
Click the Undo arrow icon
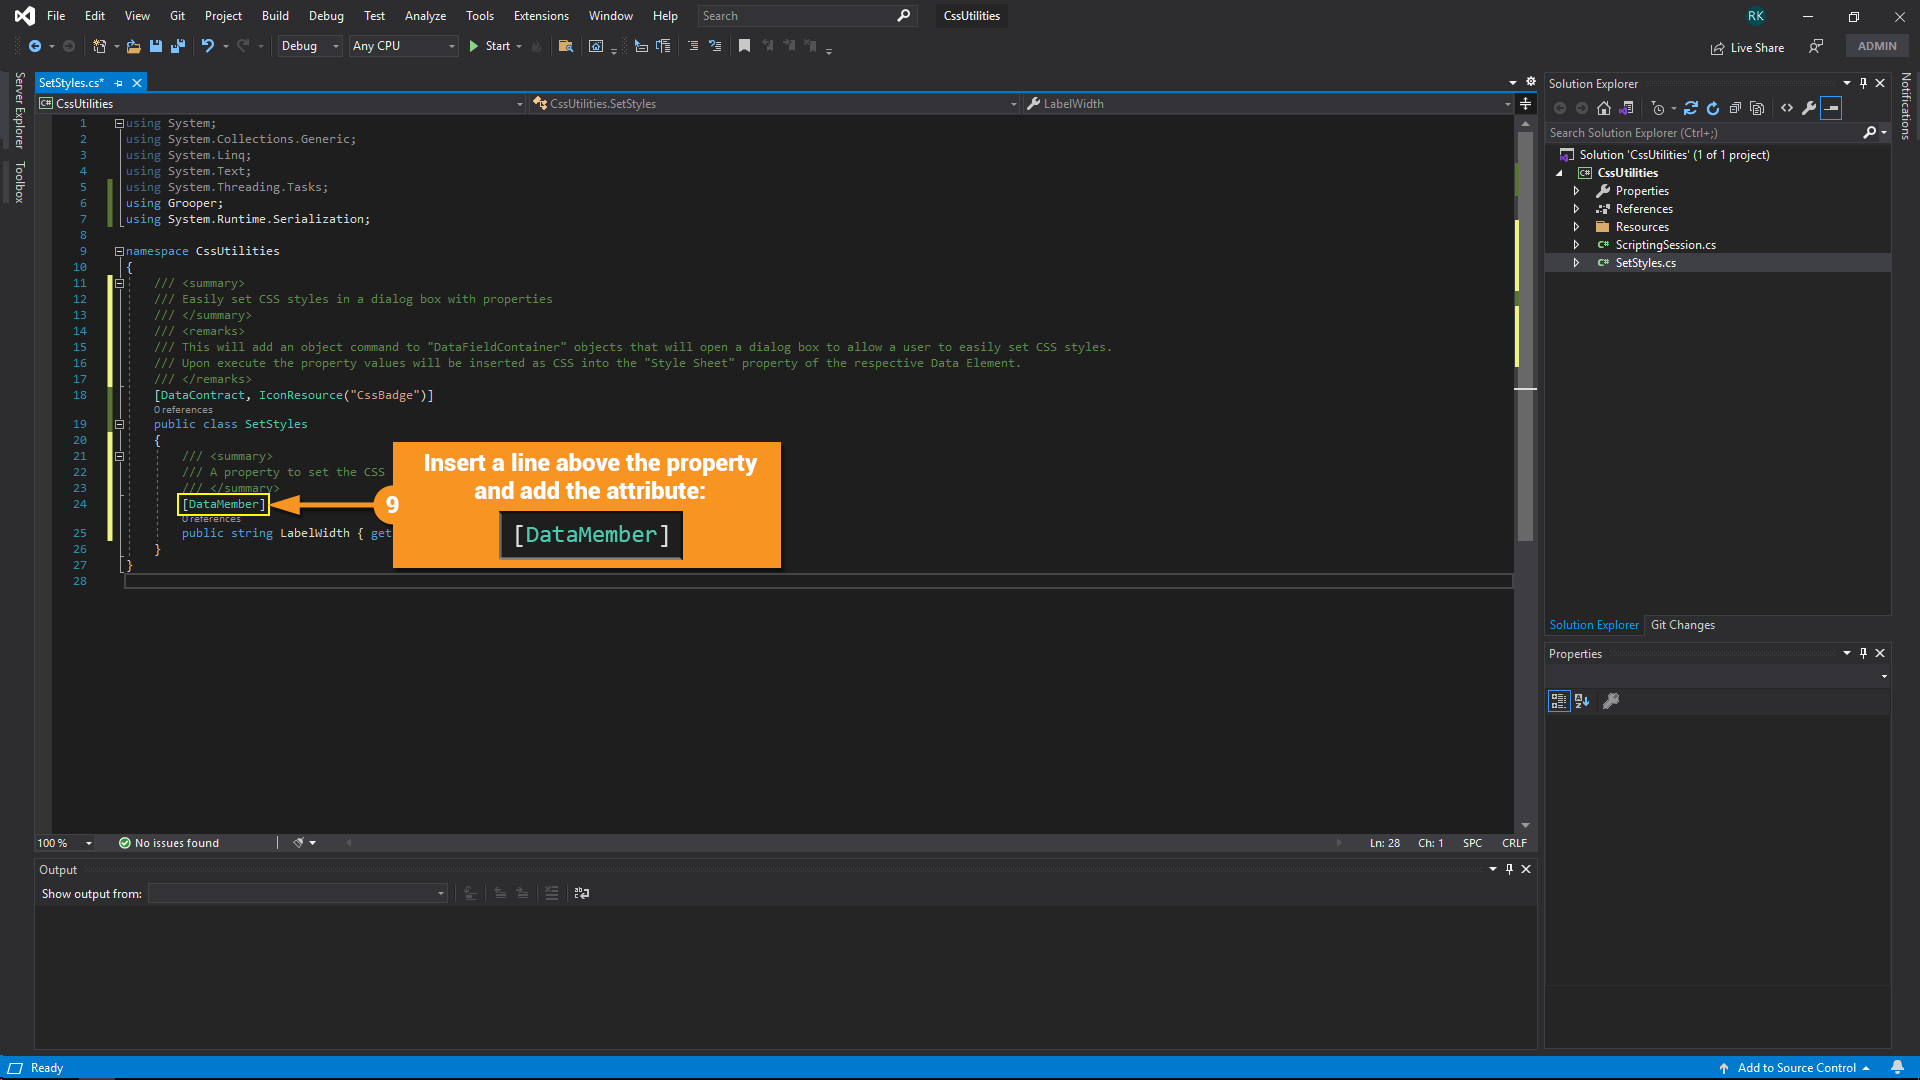pos(207,46)
